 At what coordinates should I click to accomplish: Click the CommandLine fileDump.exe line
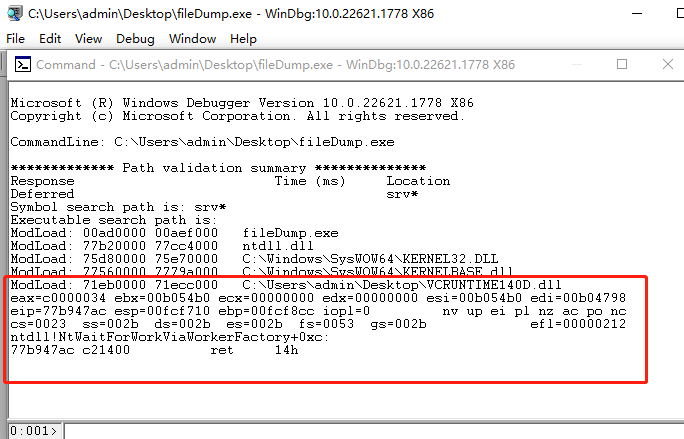(x=202, y=142)
